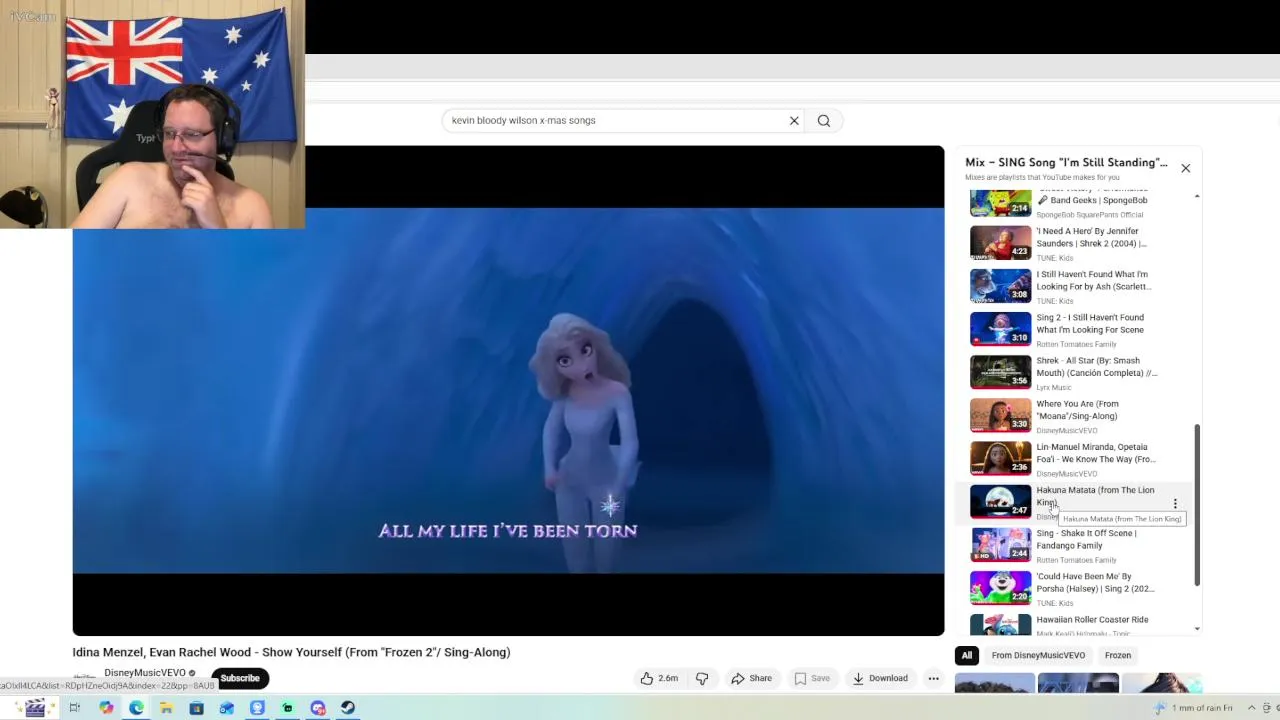
Task: Download the video
Action: point(880,678)
